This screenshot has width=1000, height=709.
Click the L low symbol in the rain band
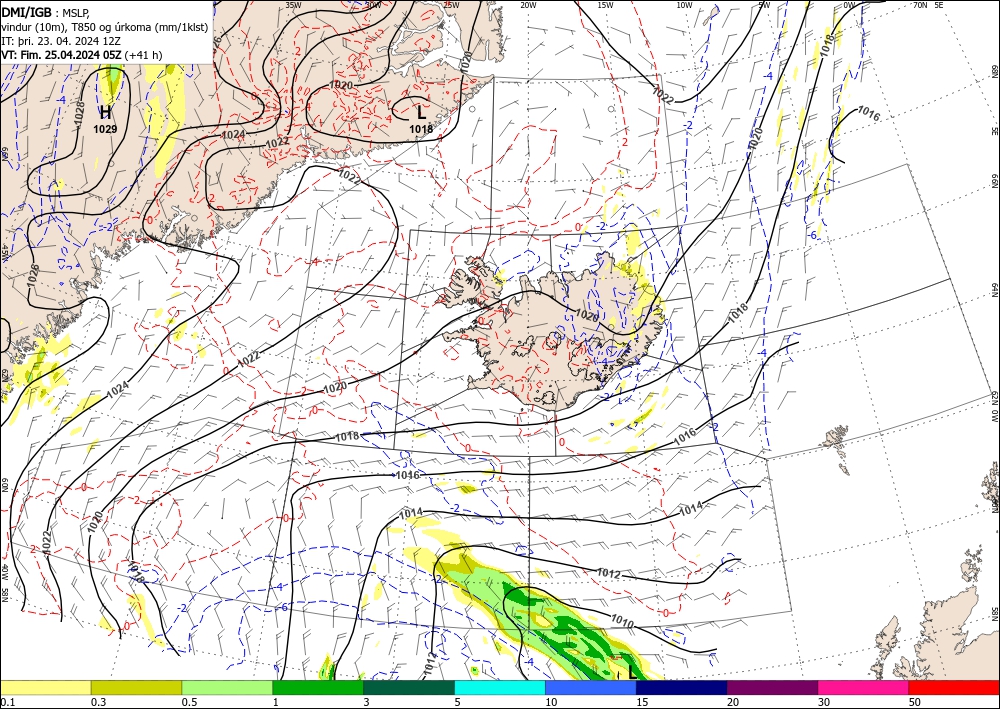(x=631, y=672)
